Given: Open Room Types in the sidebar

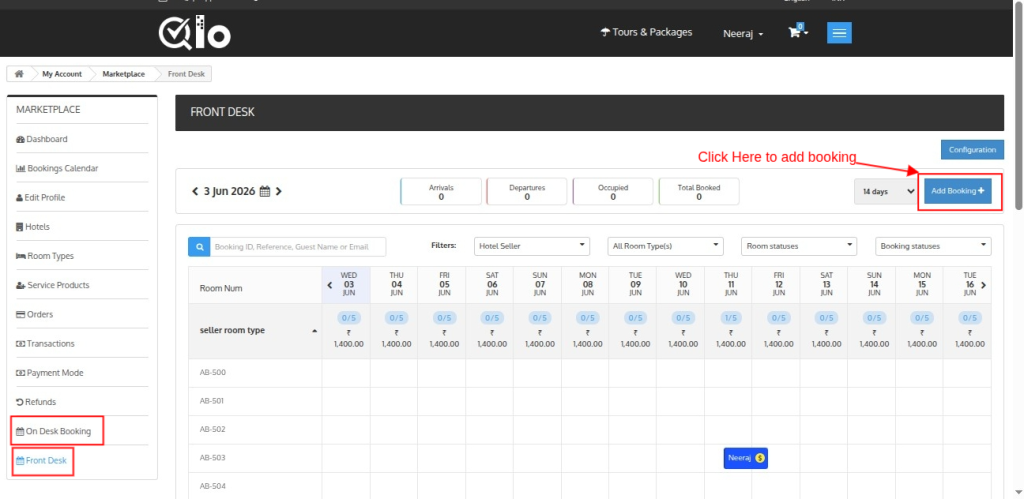Looking at the screenshot, I should [45, 256].
